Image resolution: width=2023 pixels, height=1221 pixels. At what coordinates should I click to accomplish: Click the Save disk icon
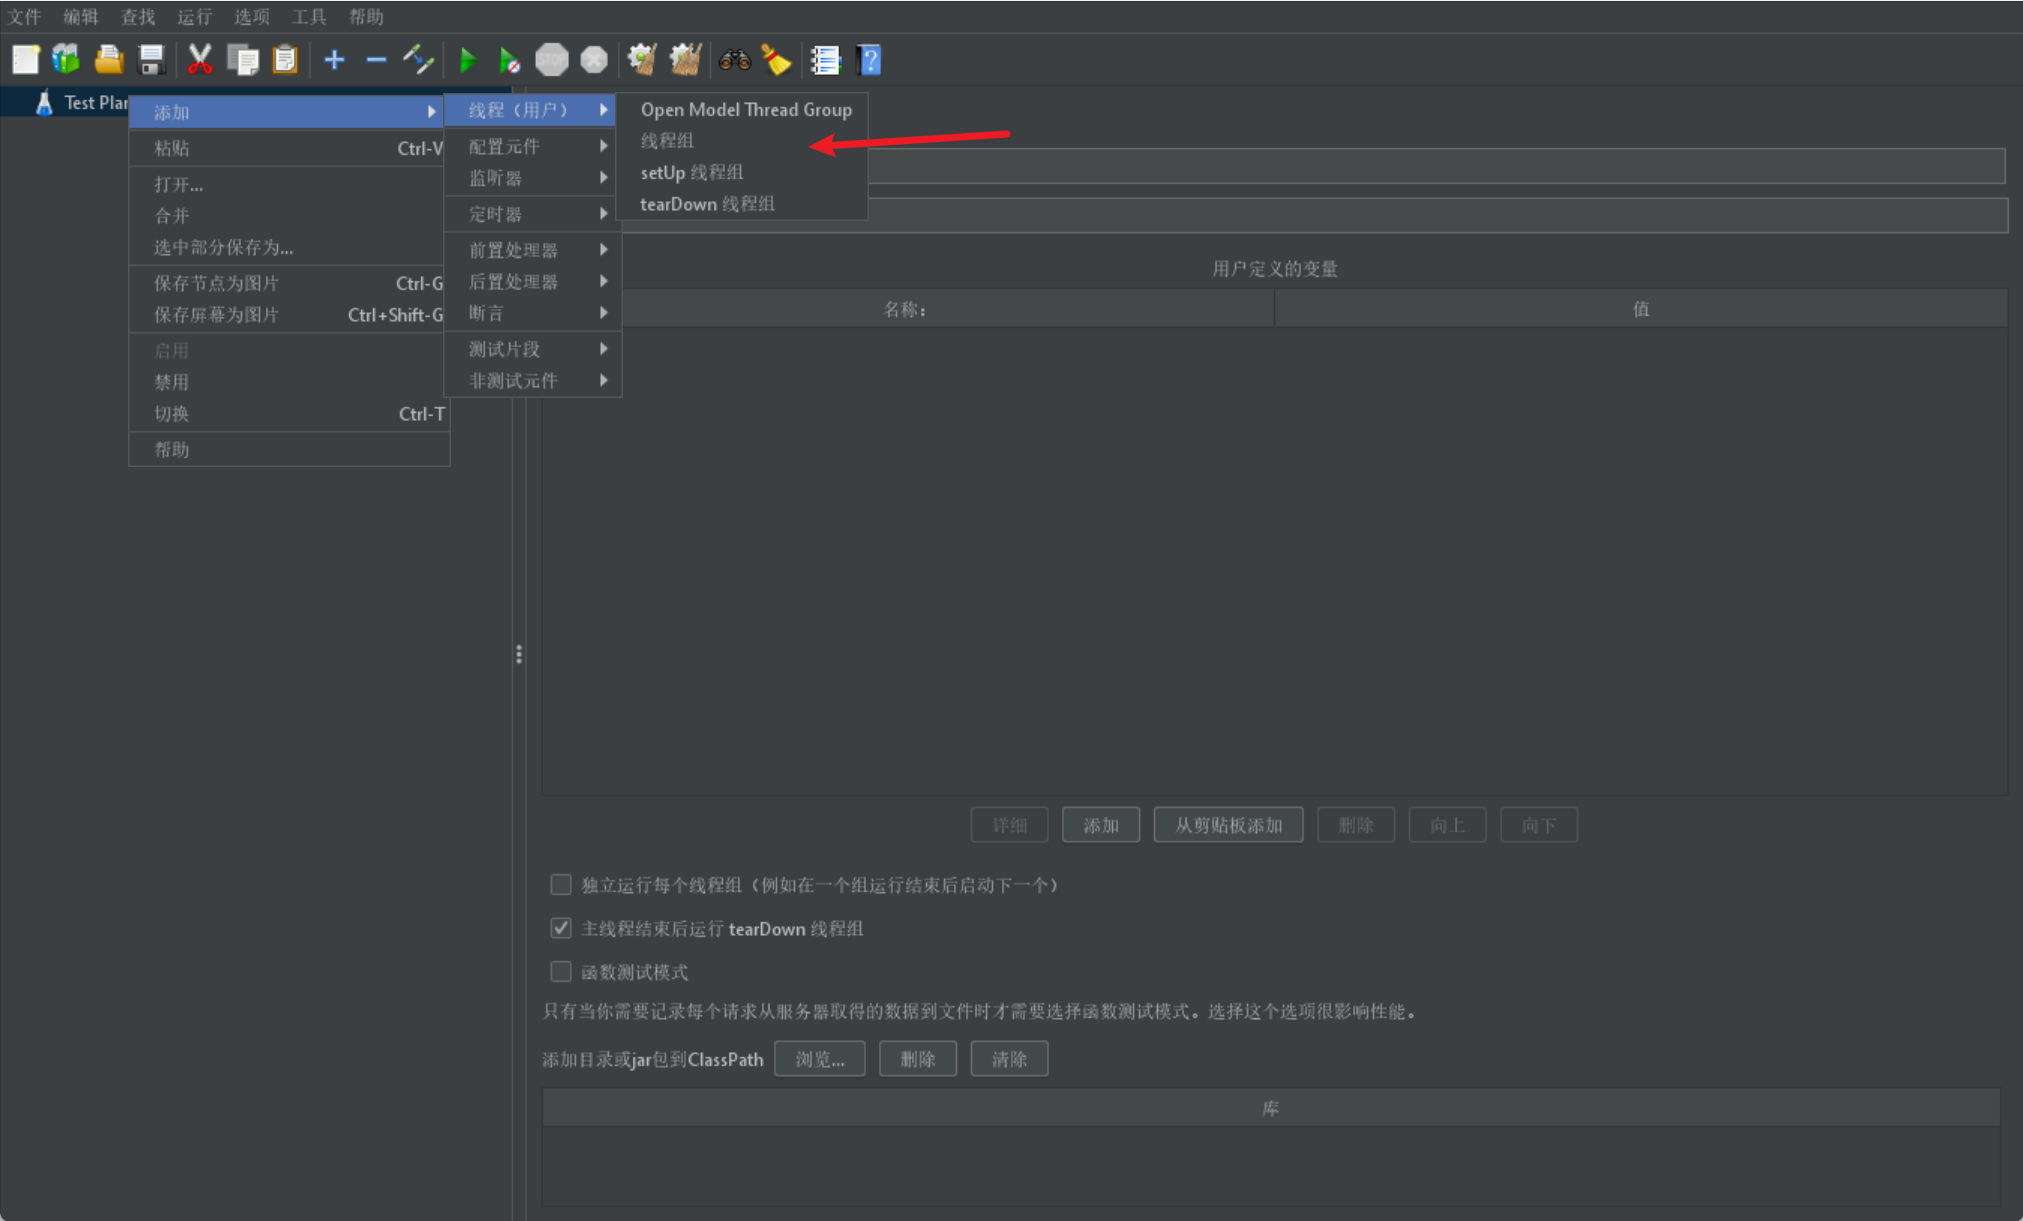coord(151,60)
